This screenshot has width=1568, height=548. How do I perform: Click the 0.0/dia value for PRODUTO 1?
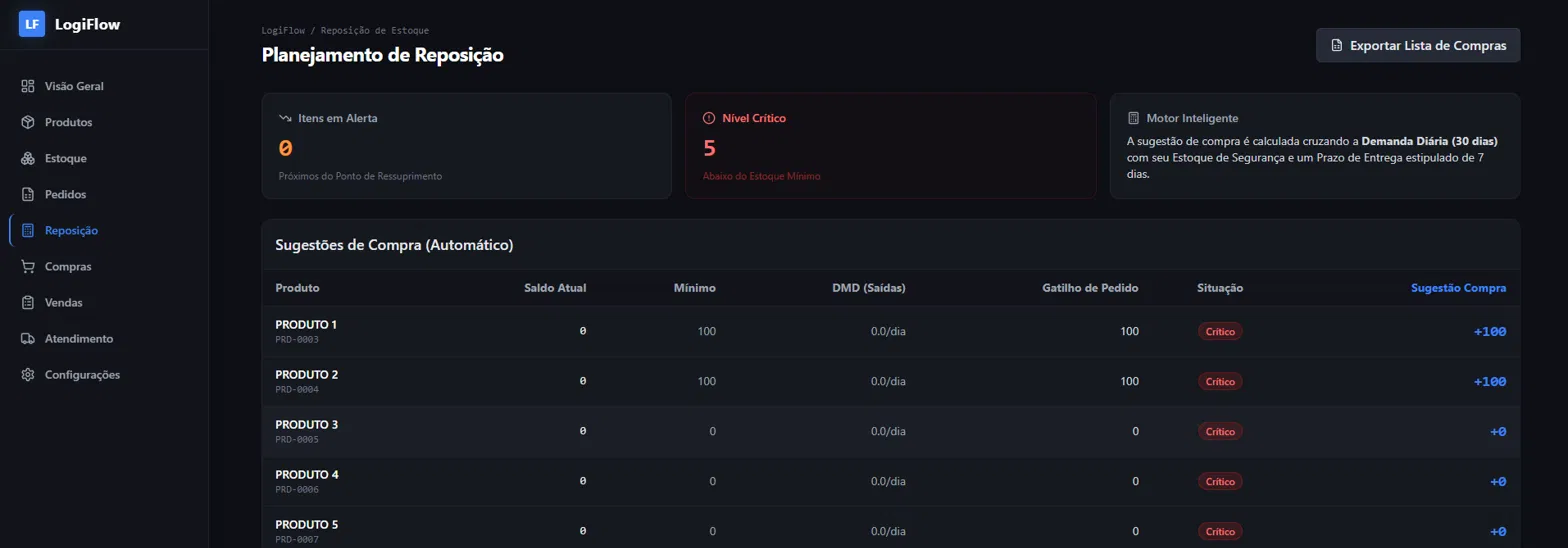click(888, 331)
